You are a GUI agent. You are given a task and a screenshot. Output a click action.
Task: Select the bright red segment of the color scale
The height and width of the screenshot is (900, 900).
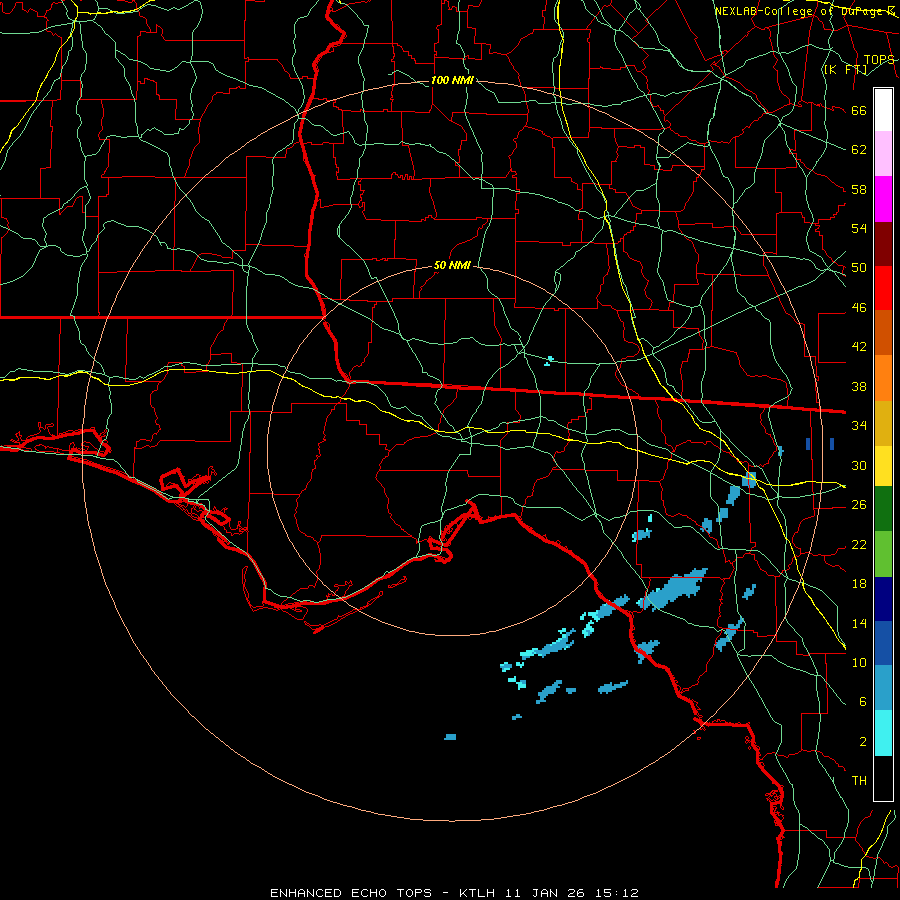pyautogui.click(x=883, y=288)
